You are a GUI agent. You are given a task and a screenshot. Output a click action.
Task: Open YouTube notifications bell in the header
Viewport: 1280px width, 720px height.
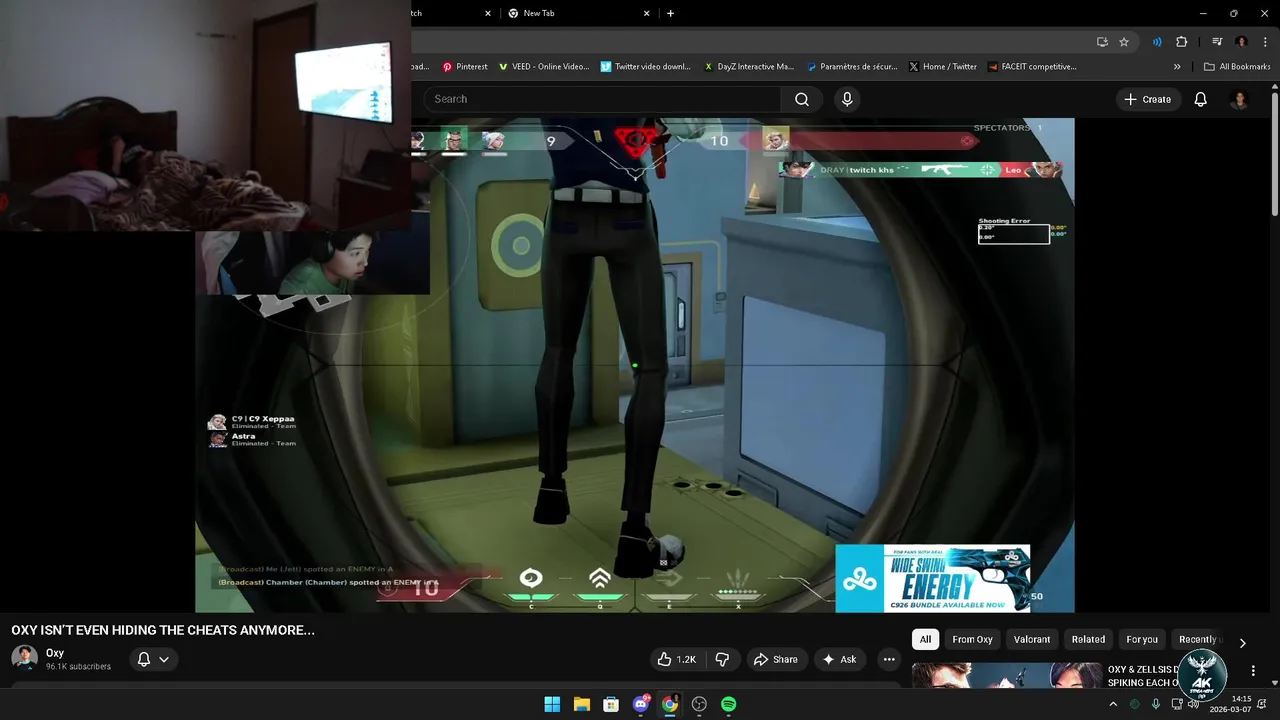coord(1201,99)
